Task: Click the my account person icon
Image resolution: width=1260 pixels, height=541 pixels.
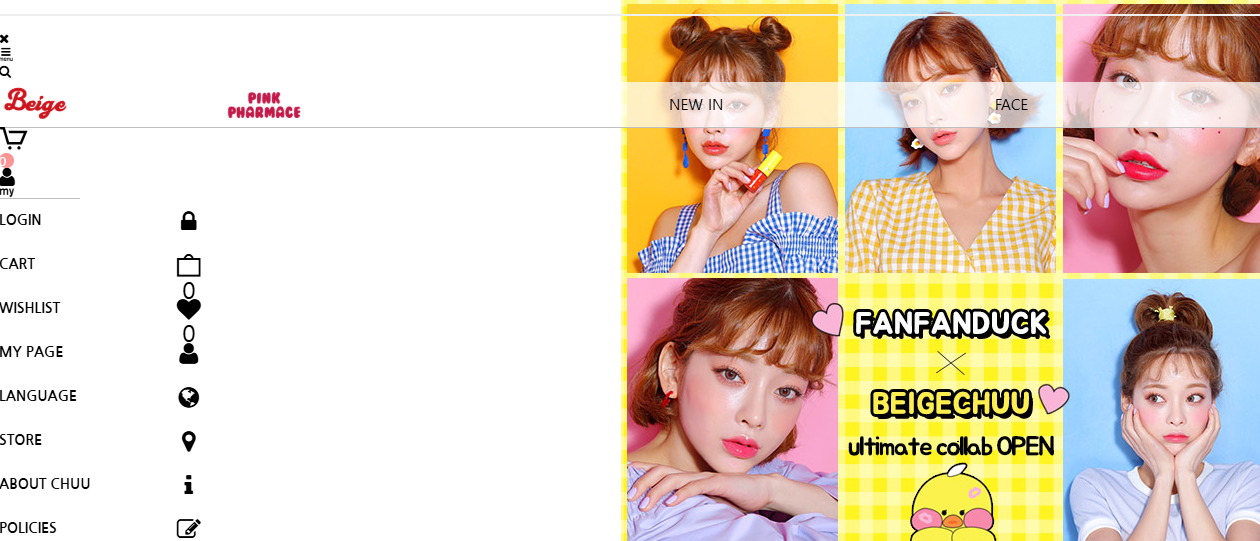Action: click(7, 181)
